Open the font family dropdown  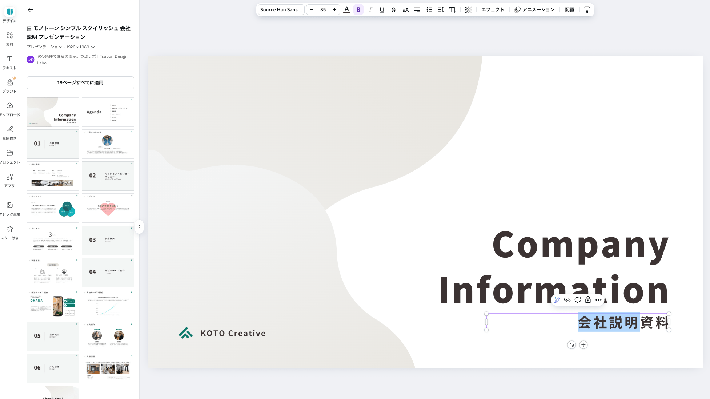279,10
